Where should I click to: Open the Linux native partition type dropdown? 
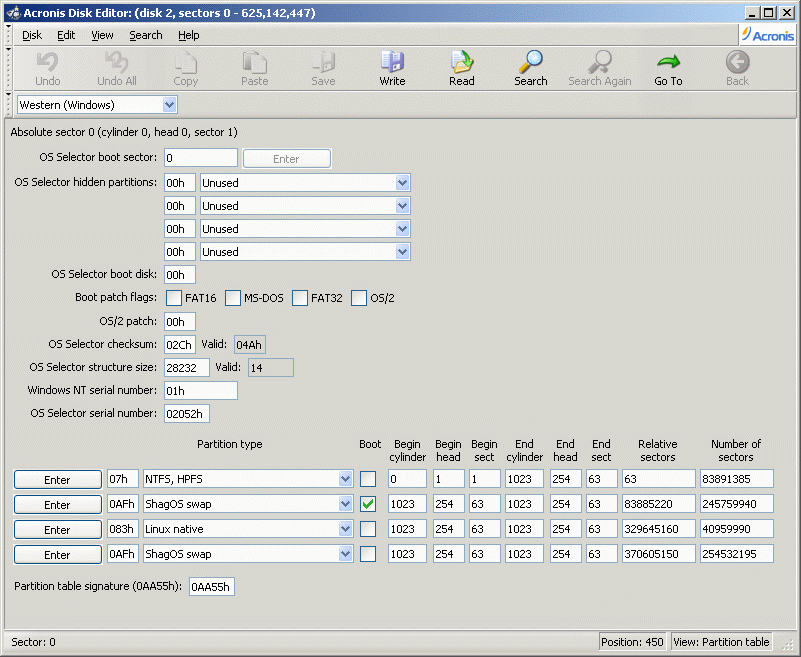(345, 529)
